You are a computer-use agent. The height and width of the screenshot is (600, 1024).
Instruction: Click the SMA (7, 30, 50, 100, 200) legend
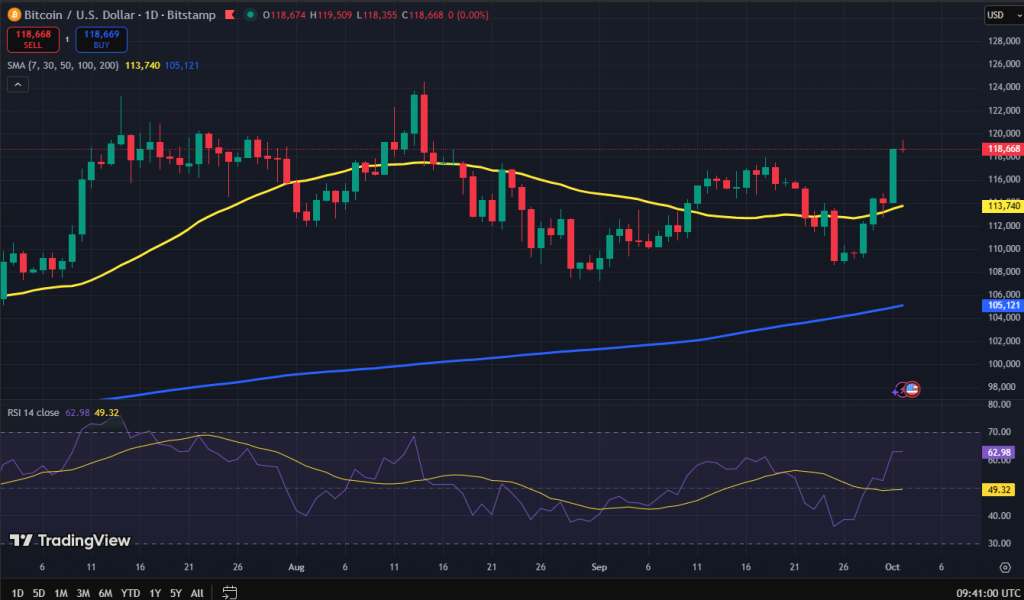click(63, 65)
